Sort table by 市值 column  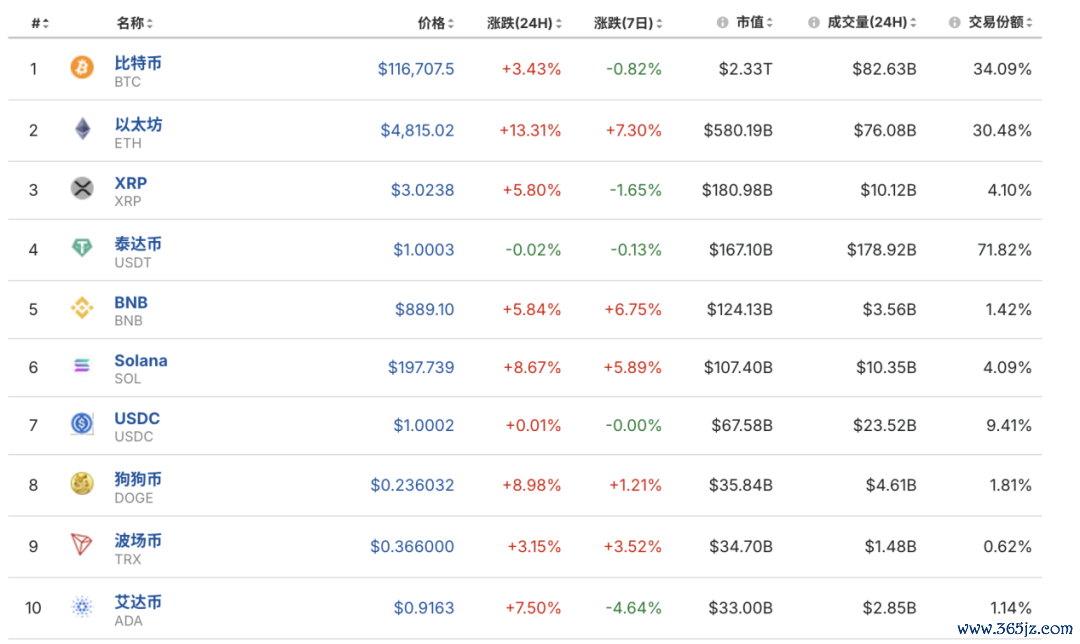point(754,23)
